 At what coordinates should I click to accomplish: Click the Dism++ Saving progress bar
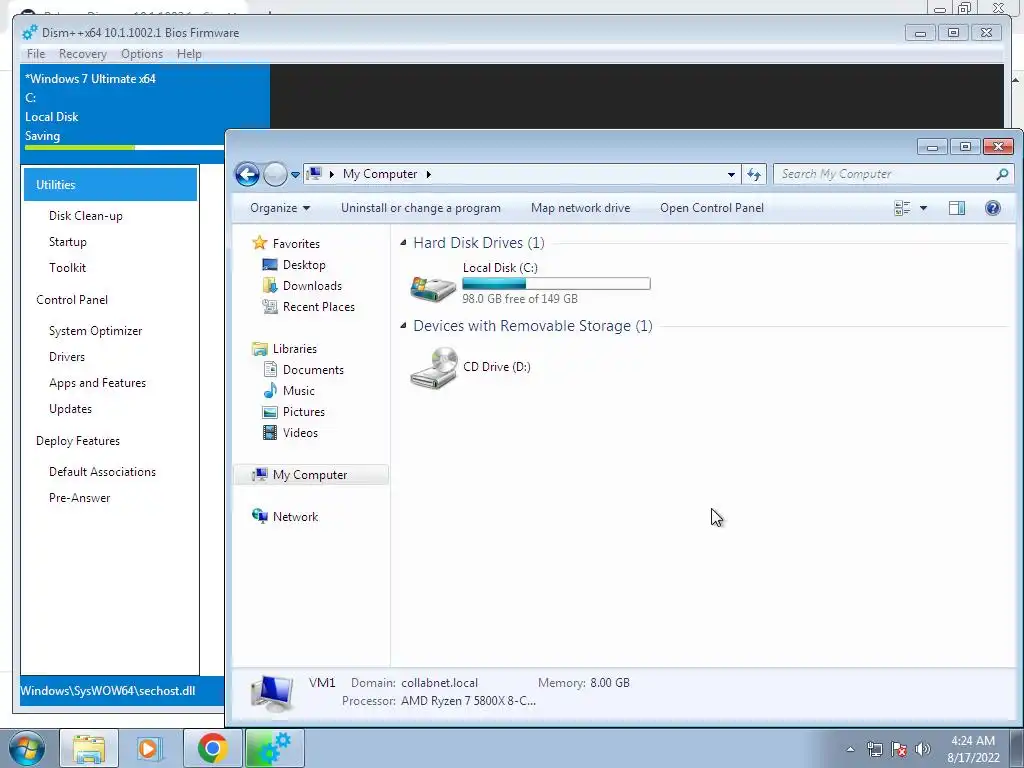[124, 148]
